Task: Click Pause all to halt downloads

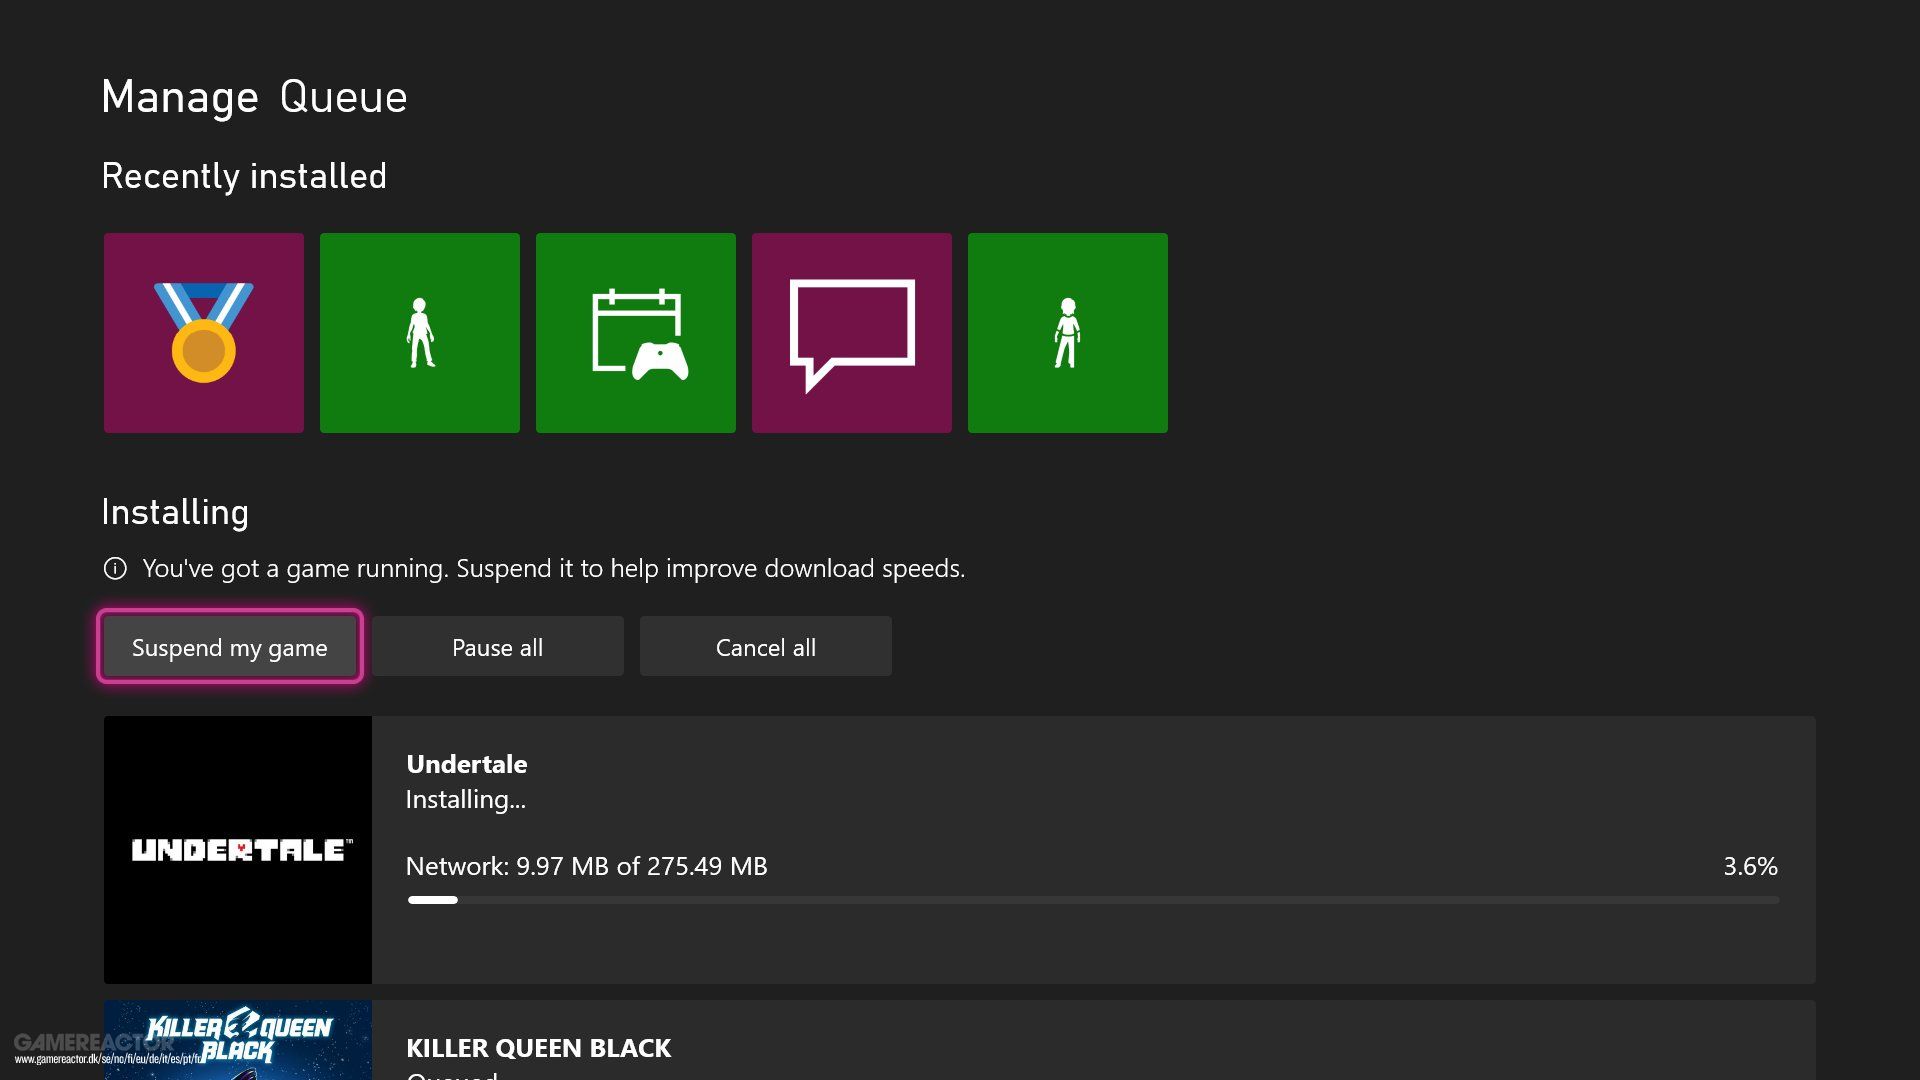Action: pos(497,646)
